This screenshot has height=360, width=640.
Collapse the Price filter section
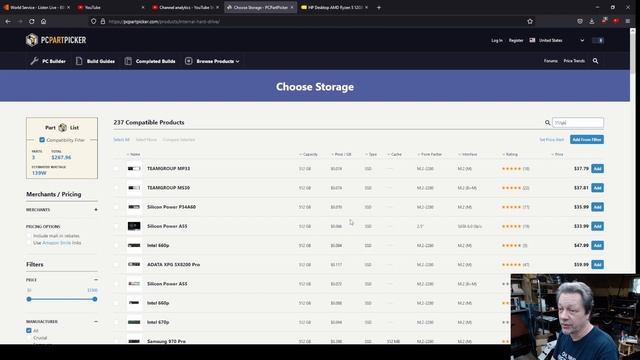click(x=96, y=280)
